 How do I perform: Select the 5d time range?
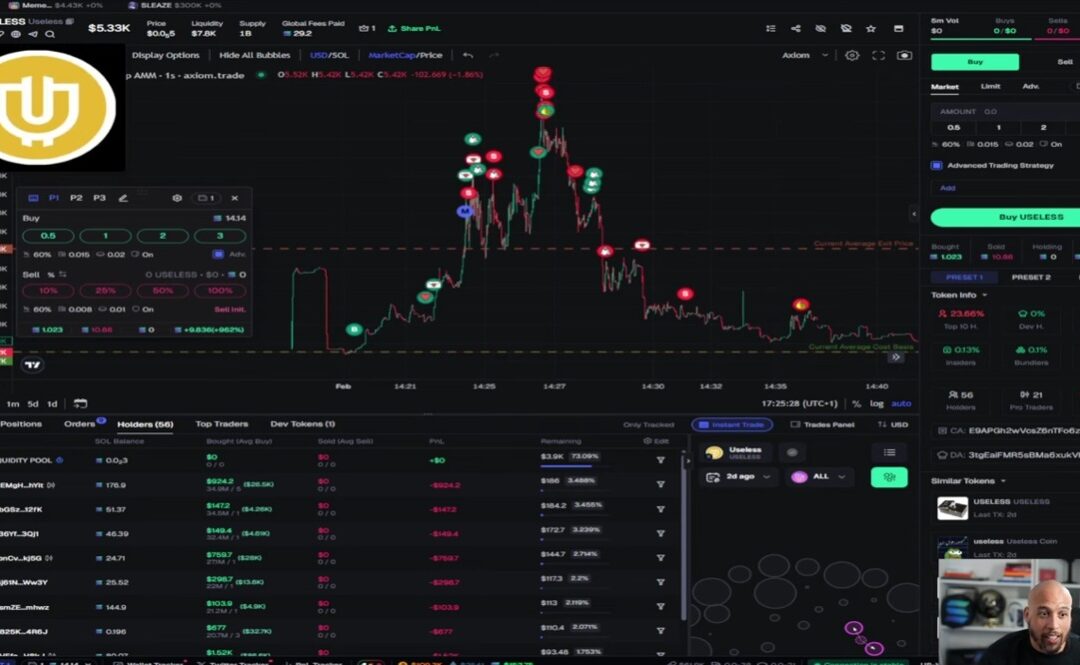[x=32, y=404]
